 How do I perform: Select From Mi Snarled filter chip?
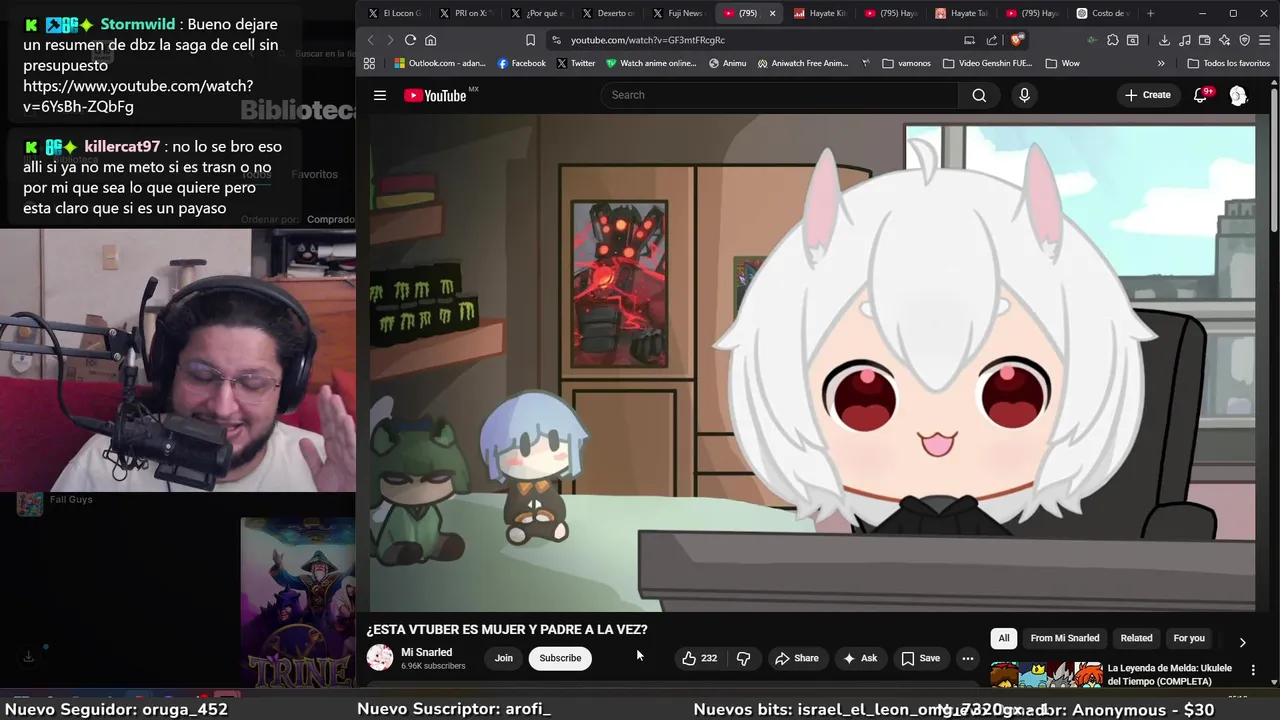click(1065, 638)
